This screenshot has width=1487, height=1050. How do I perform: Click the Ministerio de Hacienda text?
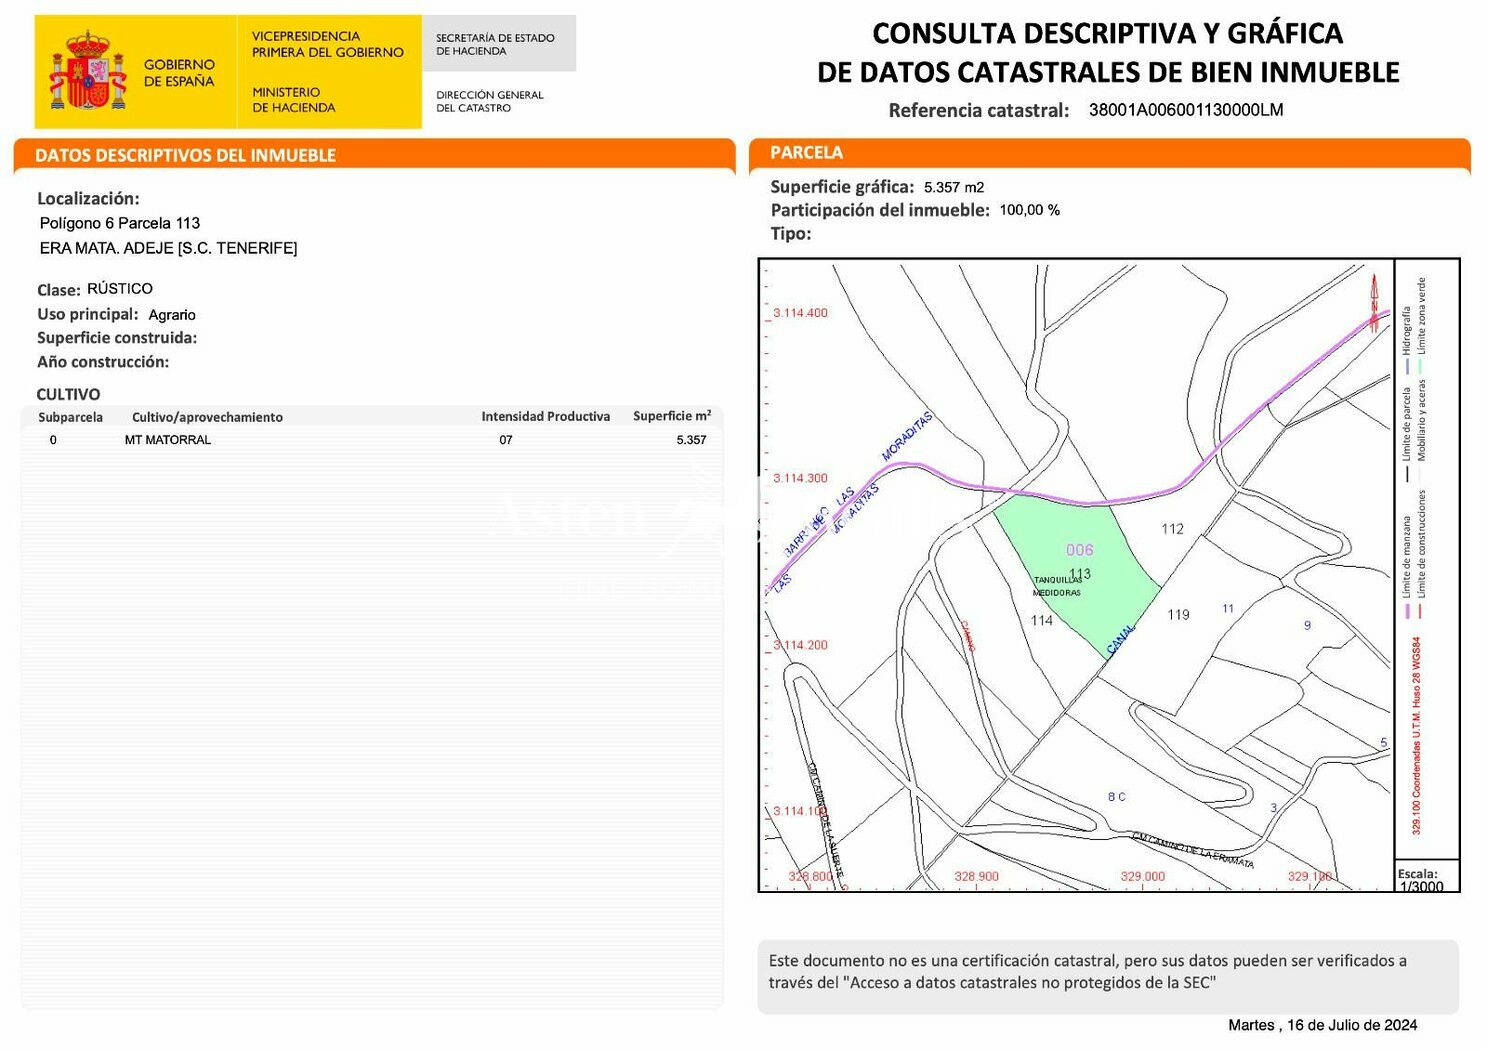pyautogui.click(x=293, y=100)
